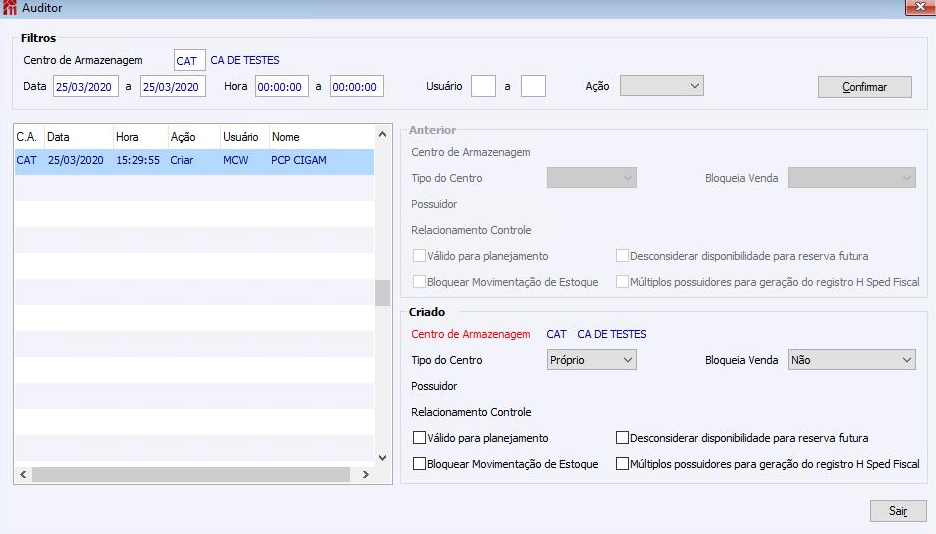Open the Ação filter dropdown
The height and width of the screenshot is (534, 936).
pyautogui.click(x=661, y=86)
